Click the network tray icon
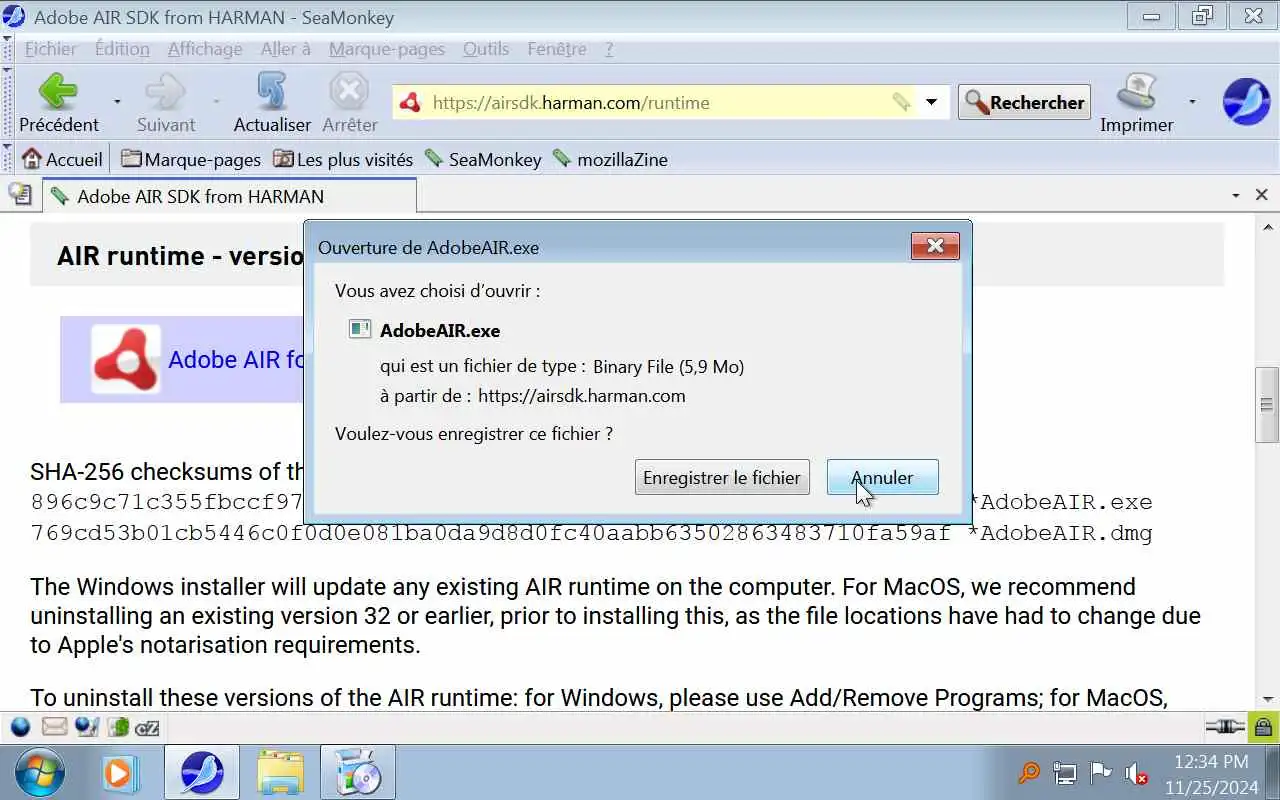Image resolution: width=1280 pixels, height=800 pixels. pyautogui.click(x=1065, y=773)
